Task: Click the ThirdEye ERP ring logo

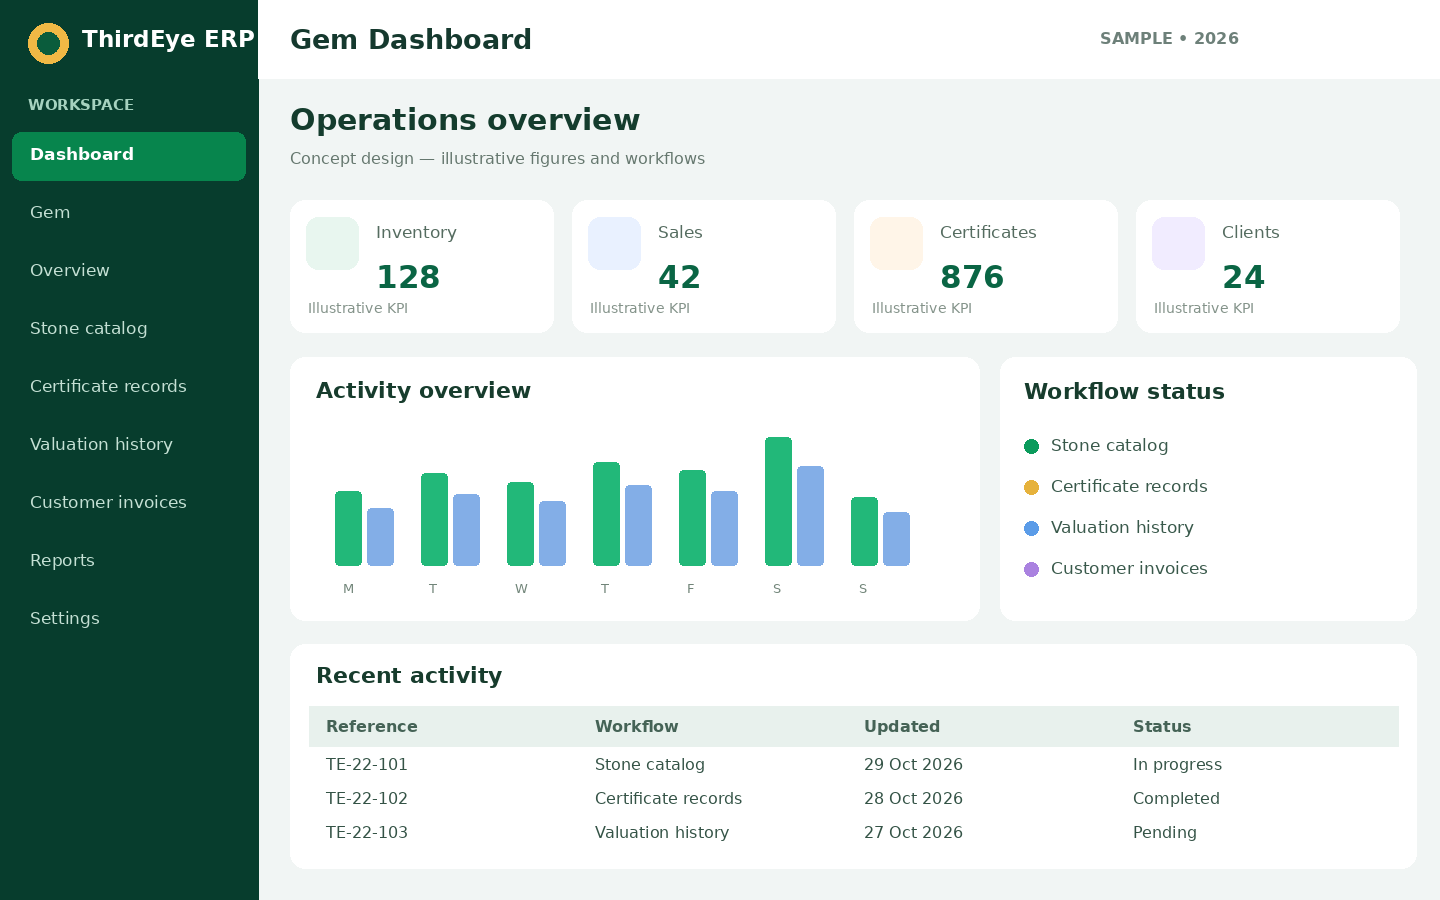Action: (48, 43)
